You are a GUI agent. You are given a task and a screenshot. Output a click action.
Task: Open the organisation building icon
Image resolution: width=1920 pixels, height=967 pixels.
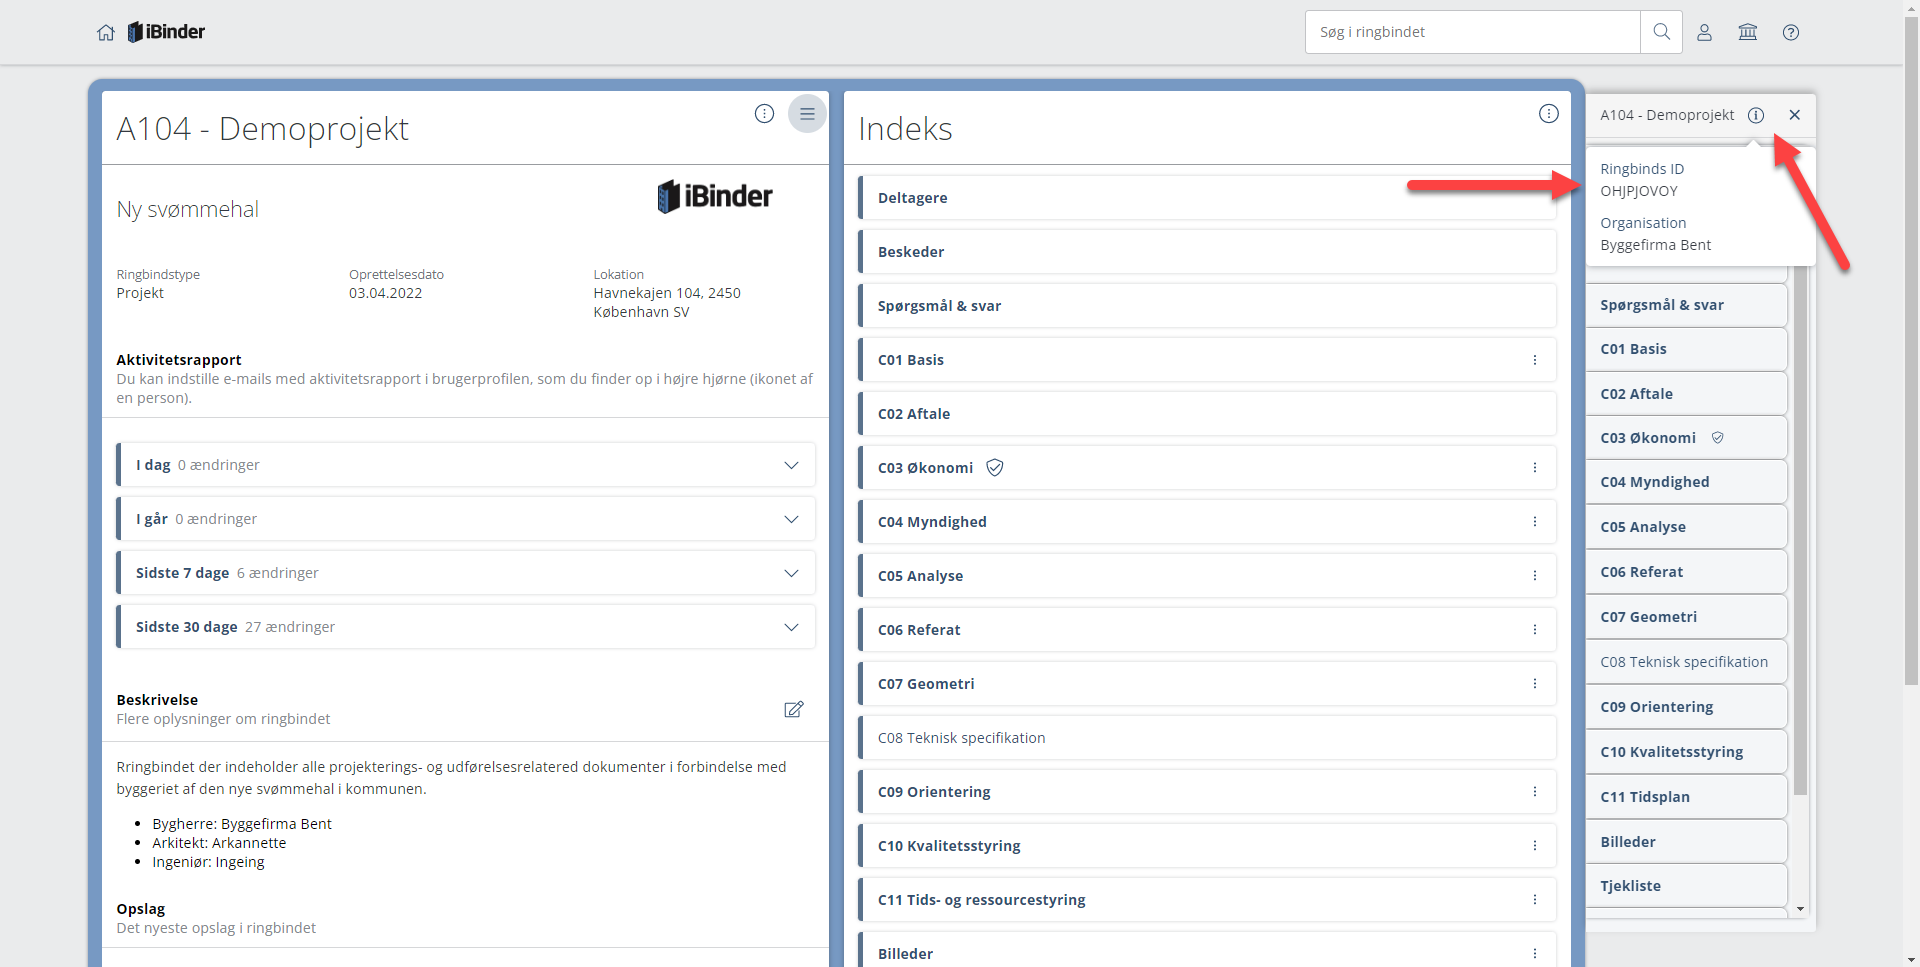1747,32
